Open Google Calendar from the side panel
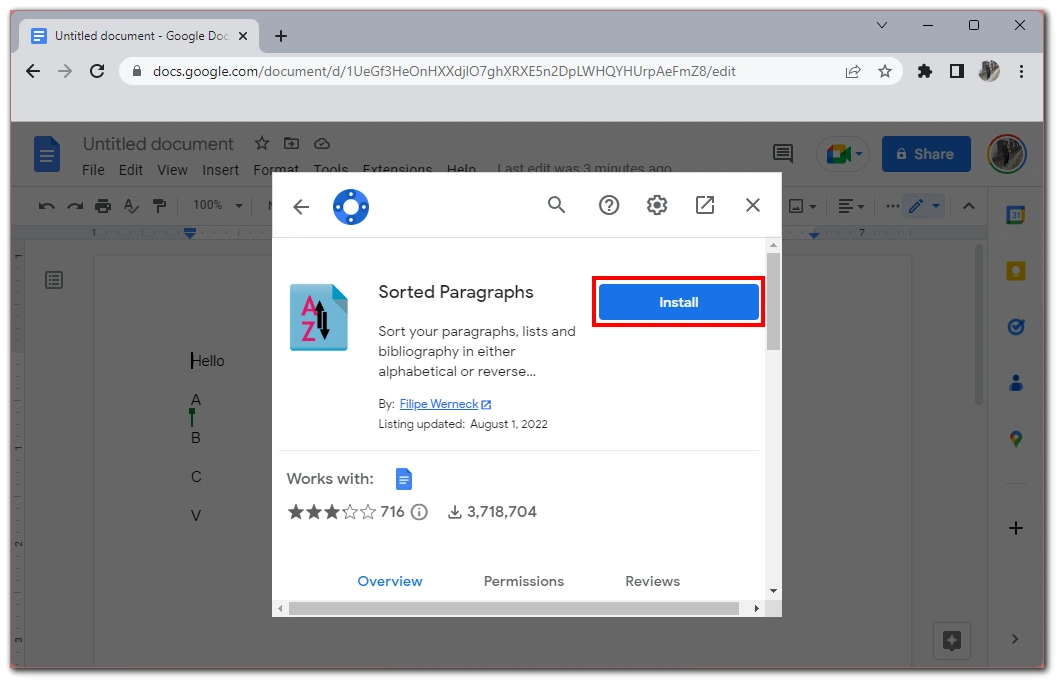 point(1016,214)
